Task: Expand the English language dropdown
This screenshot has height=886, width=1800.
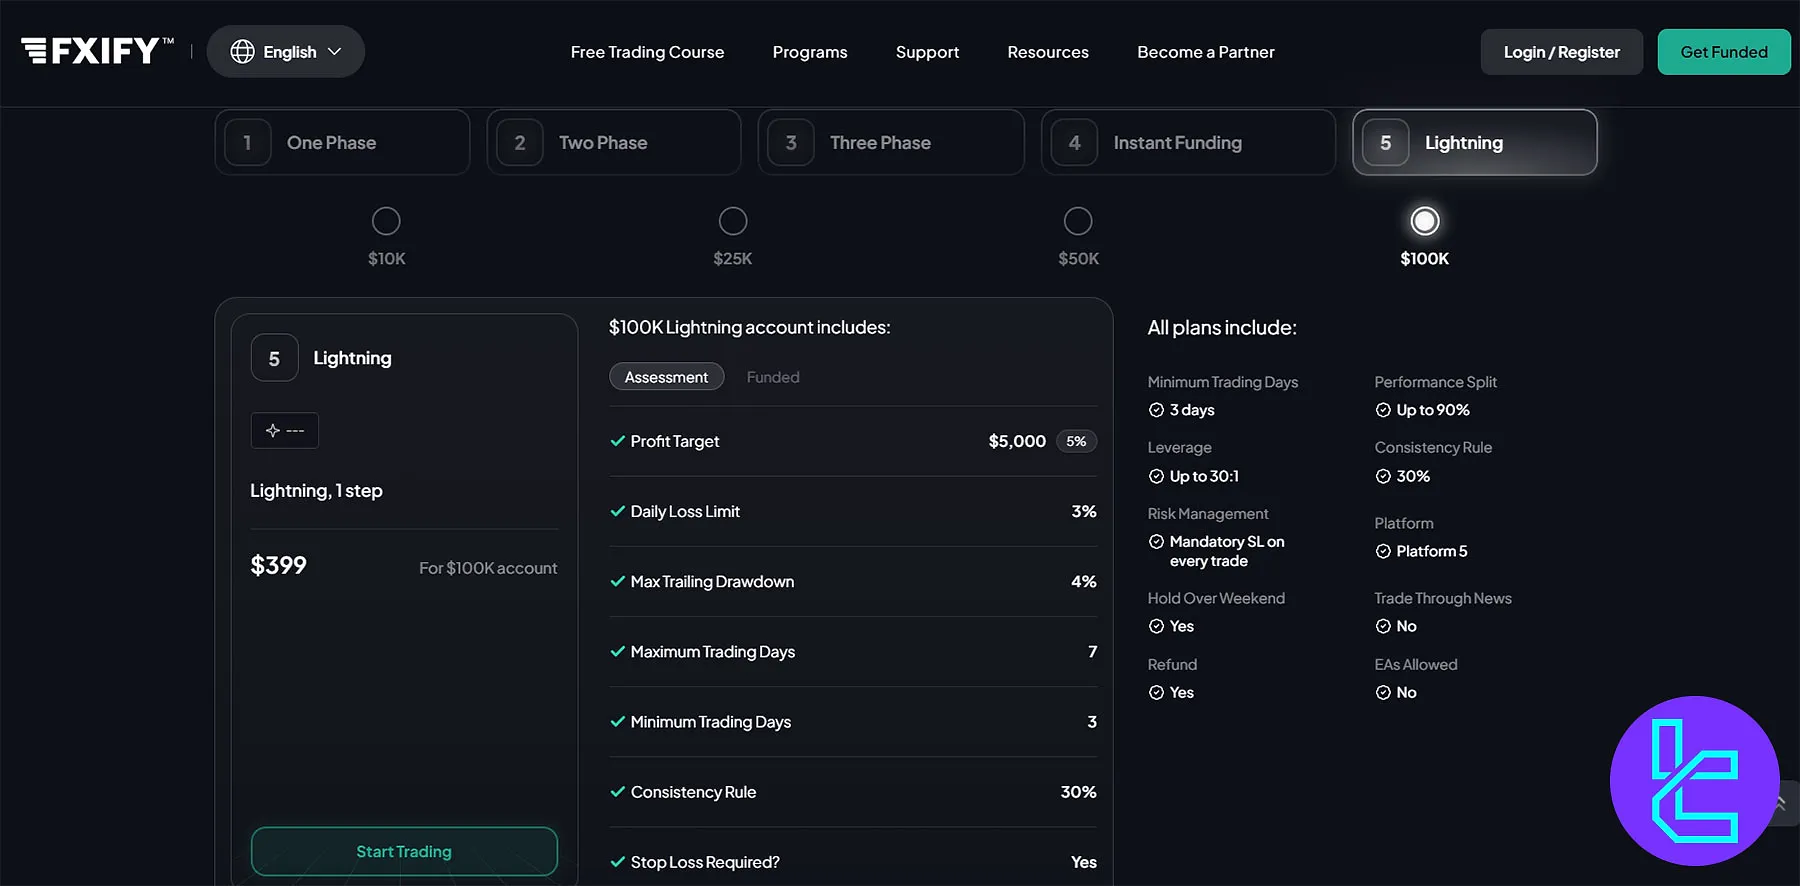Action: (286, 52)
